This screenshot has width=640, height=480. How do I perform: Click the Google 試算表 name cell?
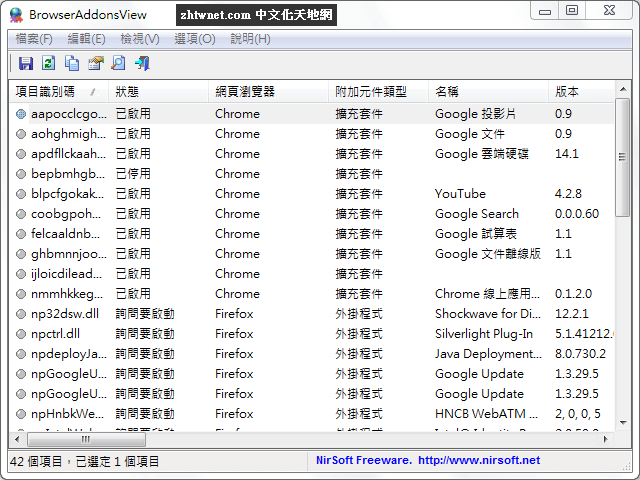[x=476, y=234]
